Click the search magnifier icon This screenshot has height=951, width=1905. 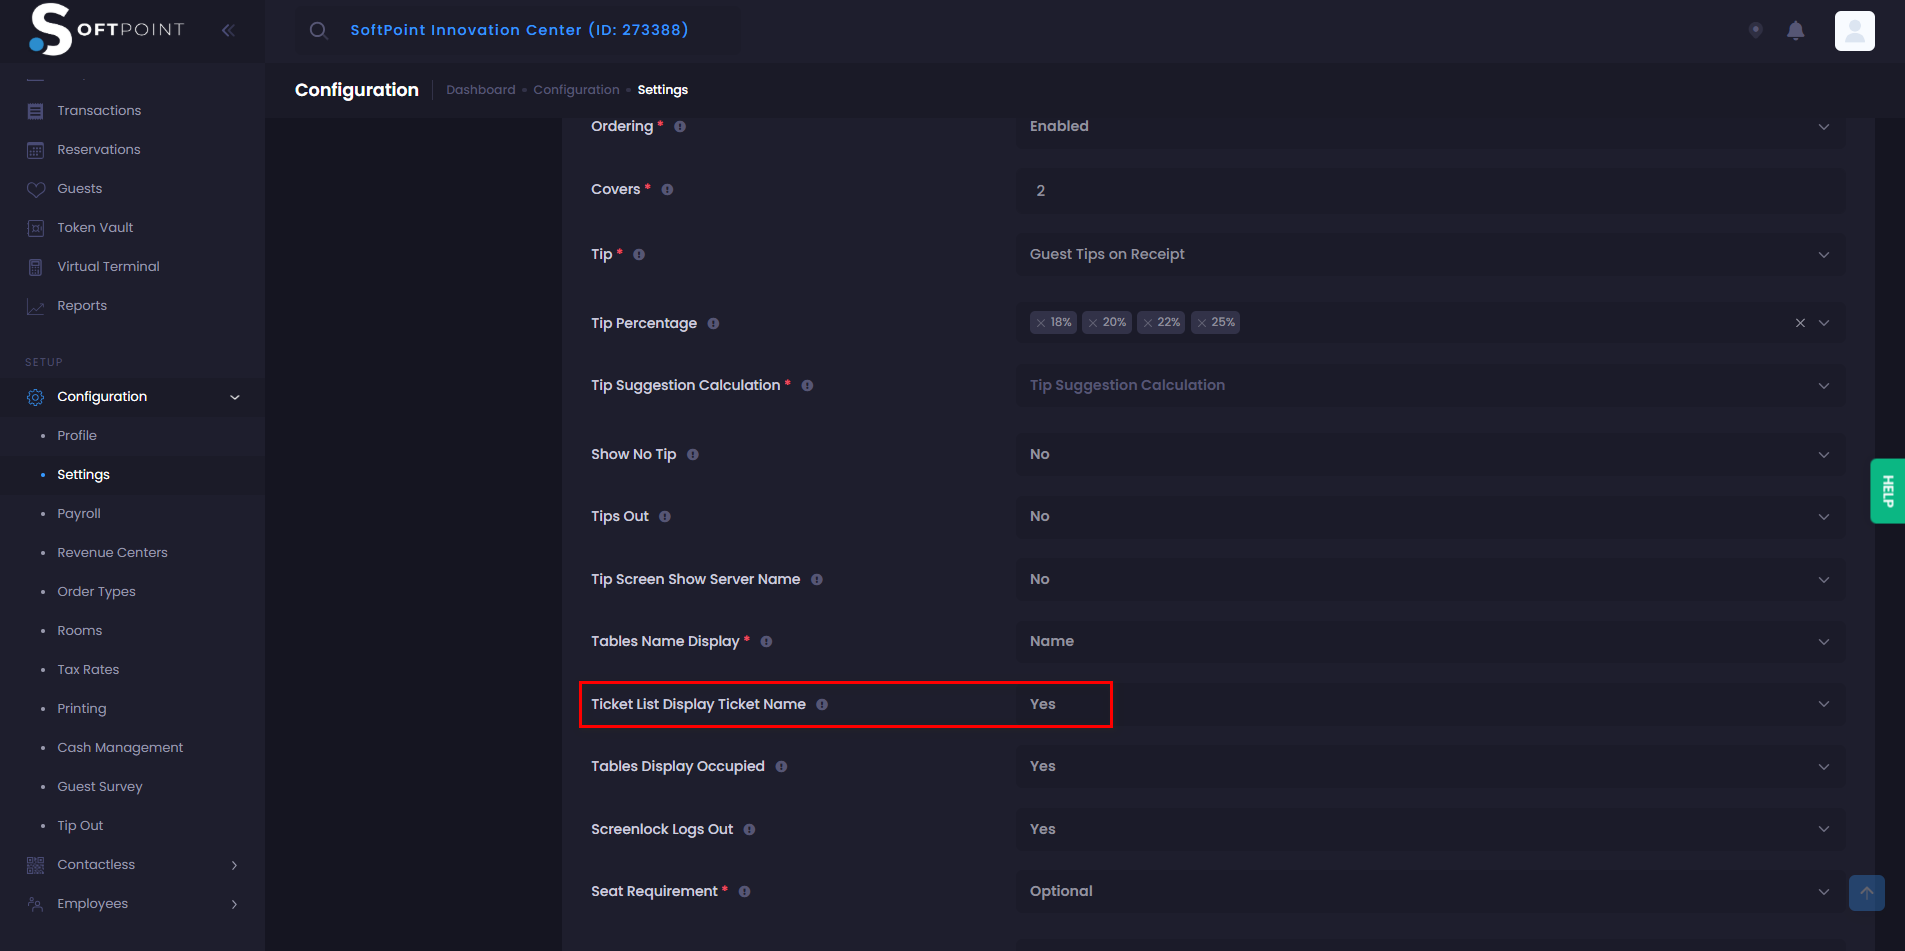(318, 30)
